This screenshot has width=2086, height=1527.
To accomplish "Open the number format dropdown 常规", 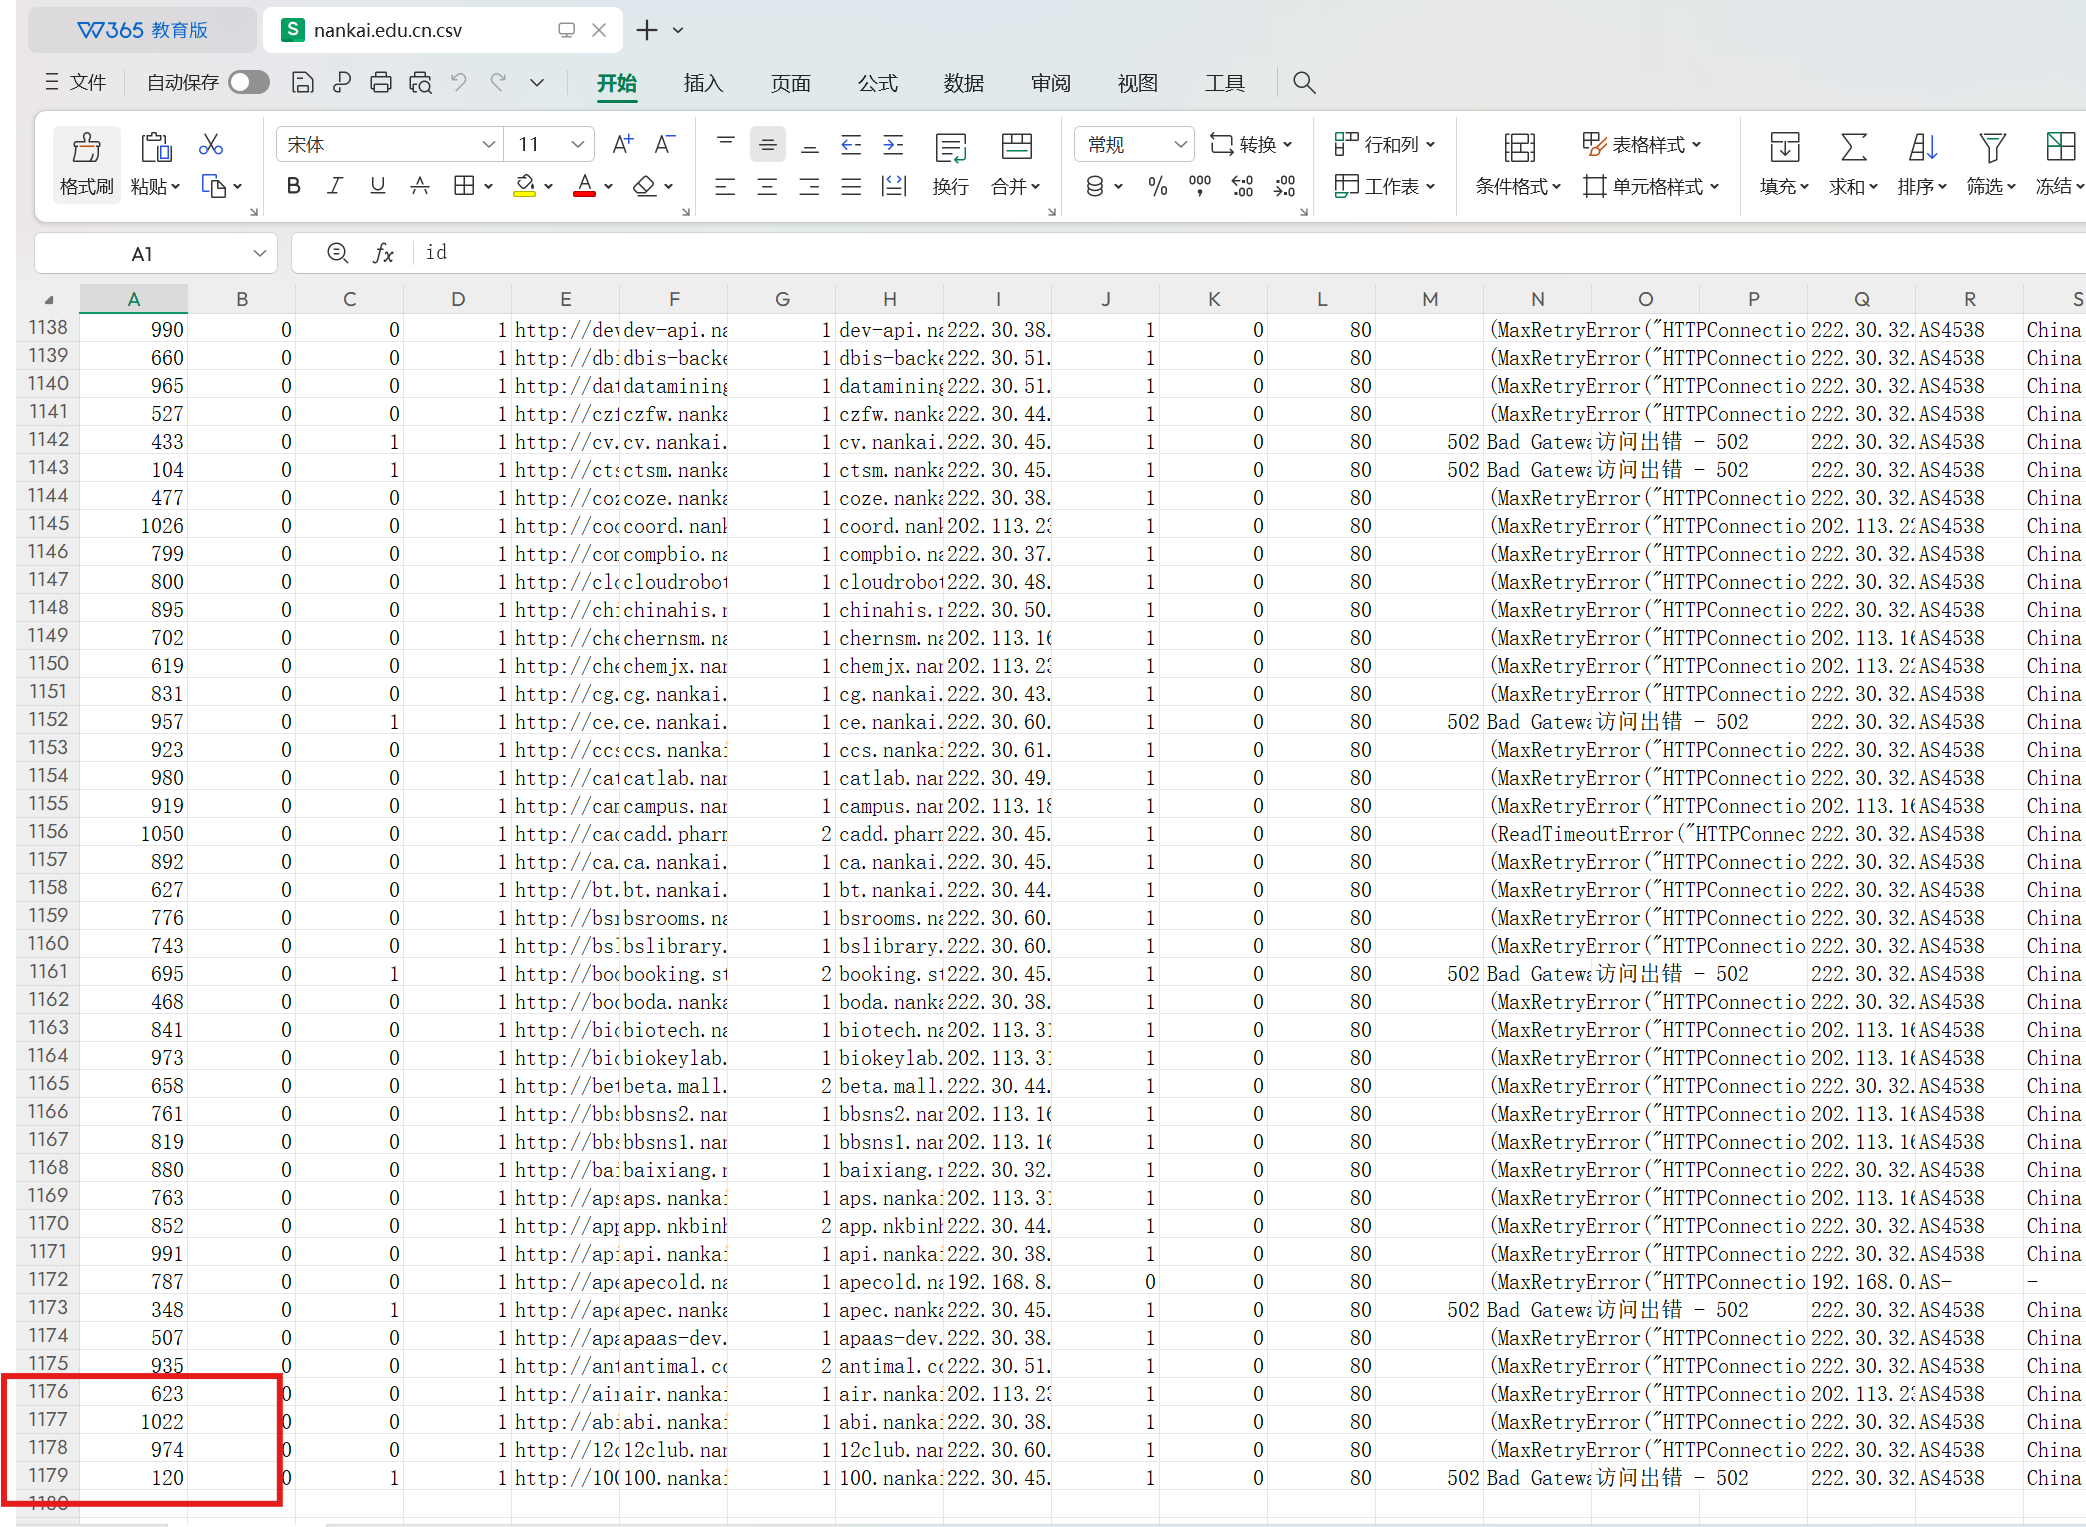I will click(x=1180, y=145).
